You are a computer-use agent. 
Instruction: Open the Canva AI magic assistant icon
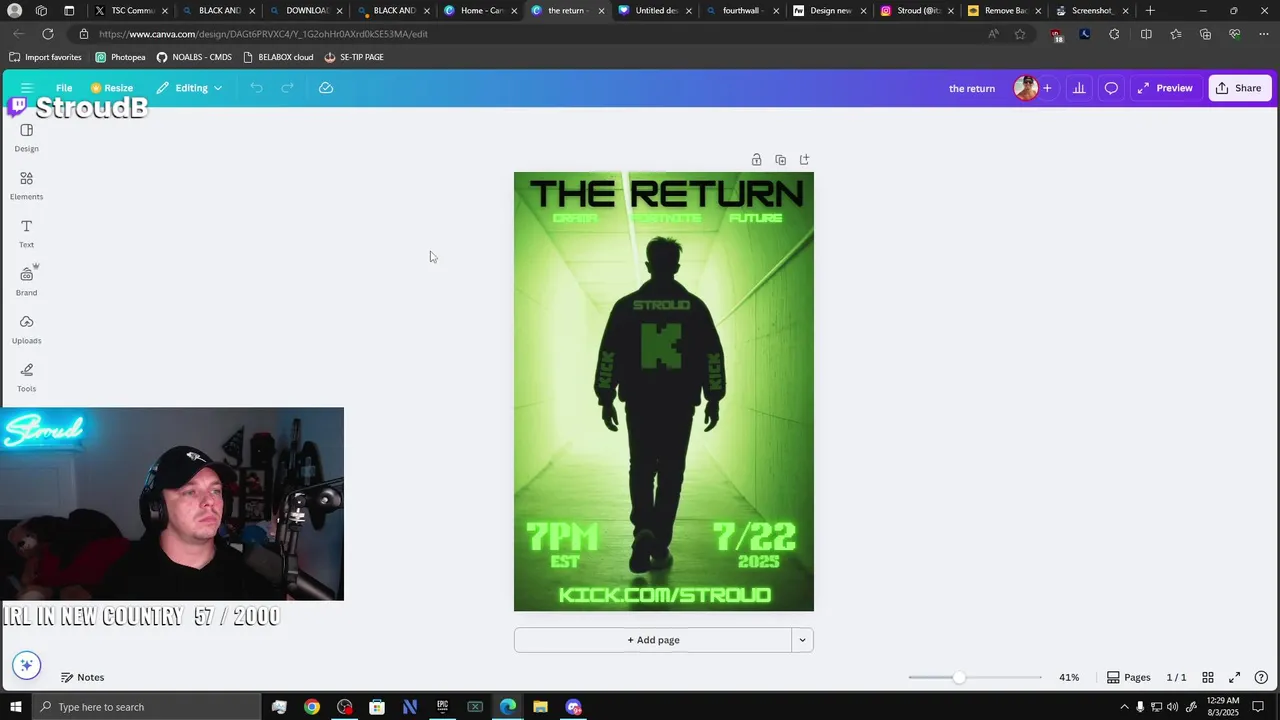[x=27, y=665]
